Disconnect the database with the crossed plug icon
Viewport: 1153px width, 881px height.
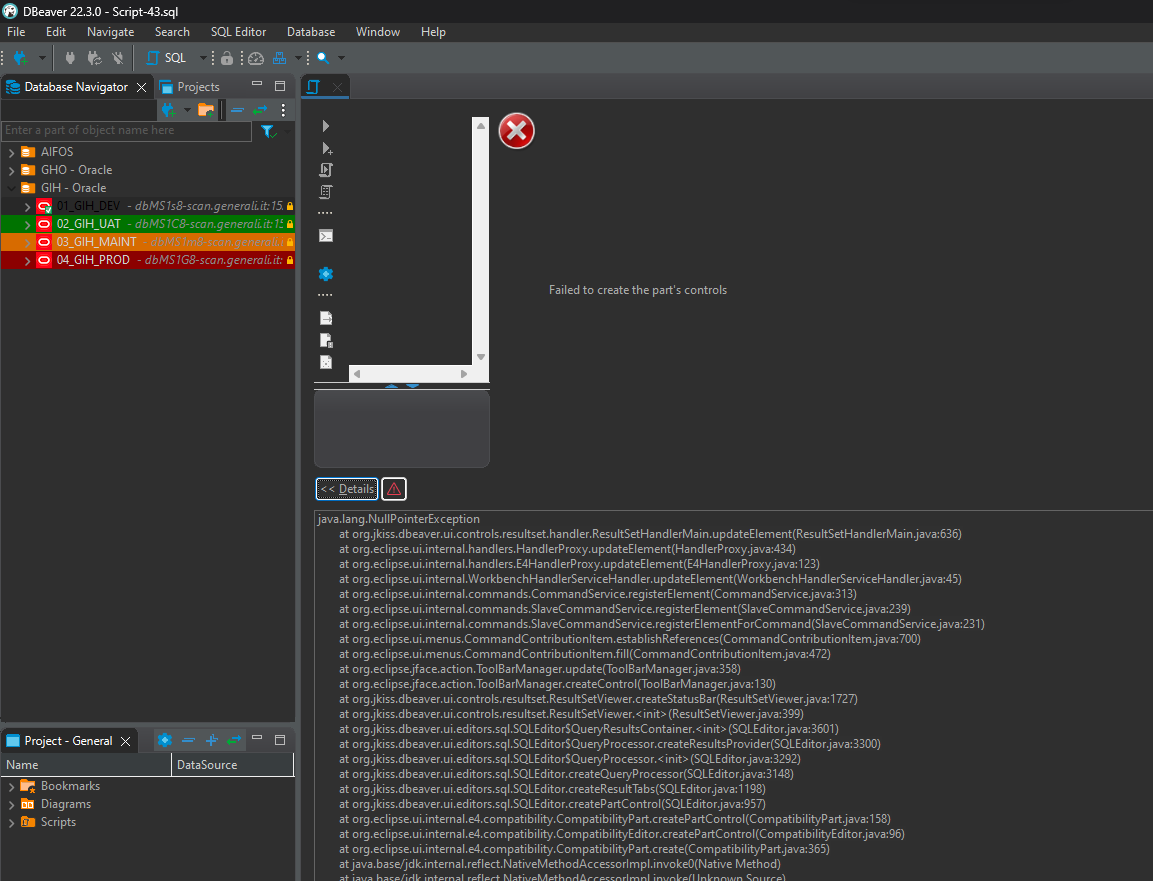coord(118,58)
